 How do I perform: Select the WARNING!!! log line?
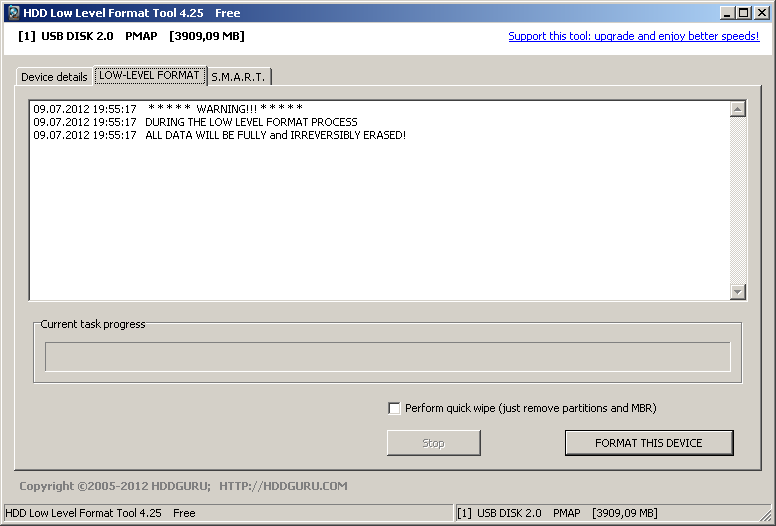coord(225,109)
